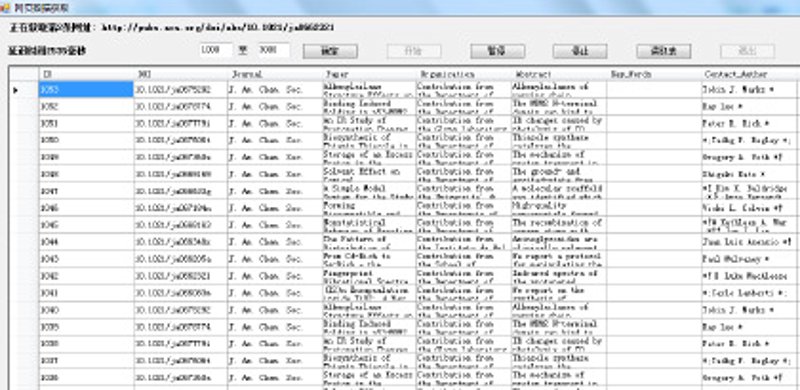Click Abstract cell 'A molecular scaffold' in row 1047

(x=559, y=191)
